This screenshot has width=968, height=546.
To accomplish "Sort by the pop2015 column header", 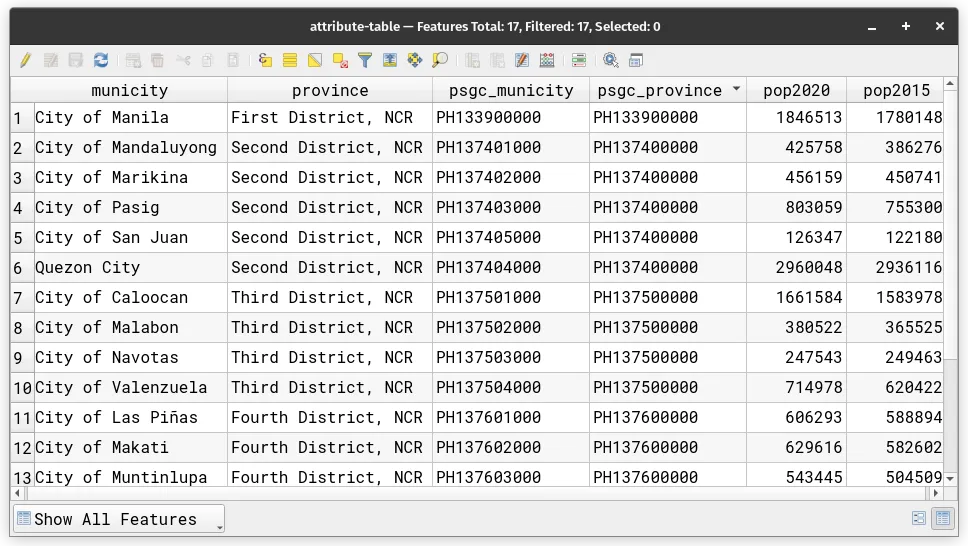I will (896, 90).
